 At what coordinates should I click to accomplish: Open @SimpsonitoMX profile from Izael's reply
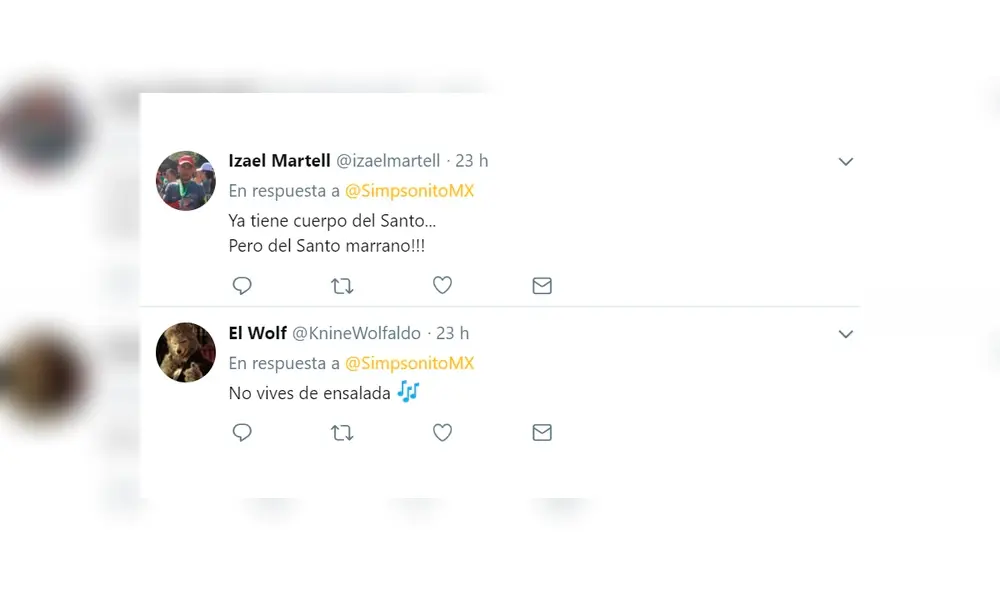click(410, 190)
